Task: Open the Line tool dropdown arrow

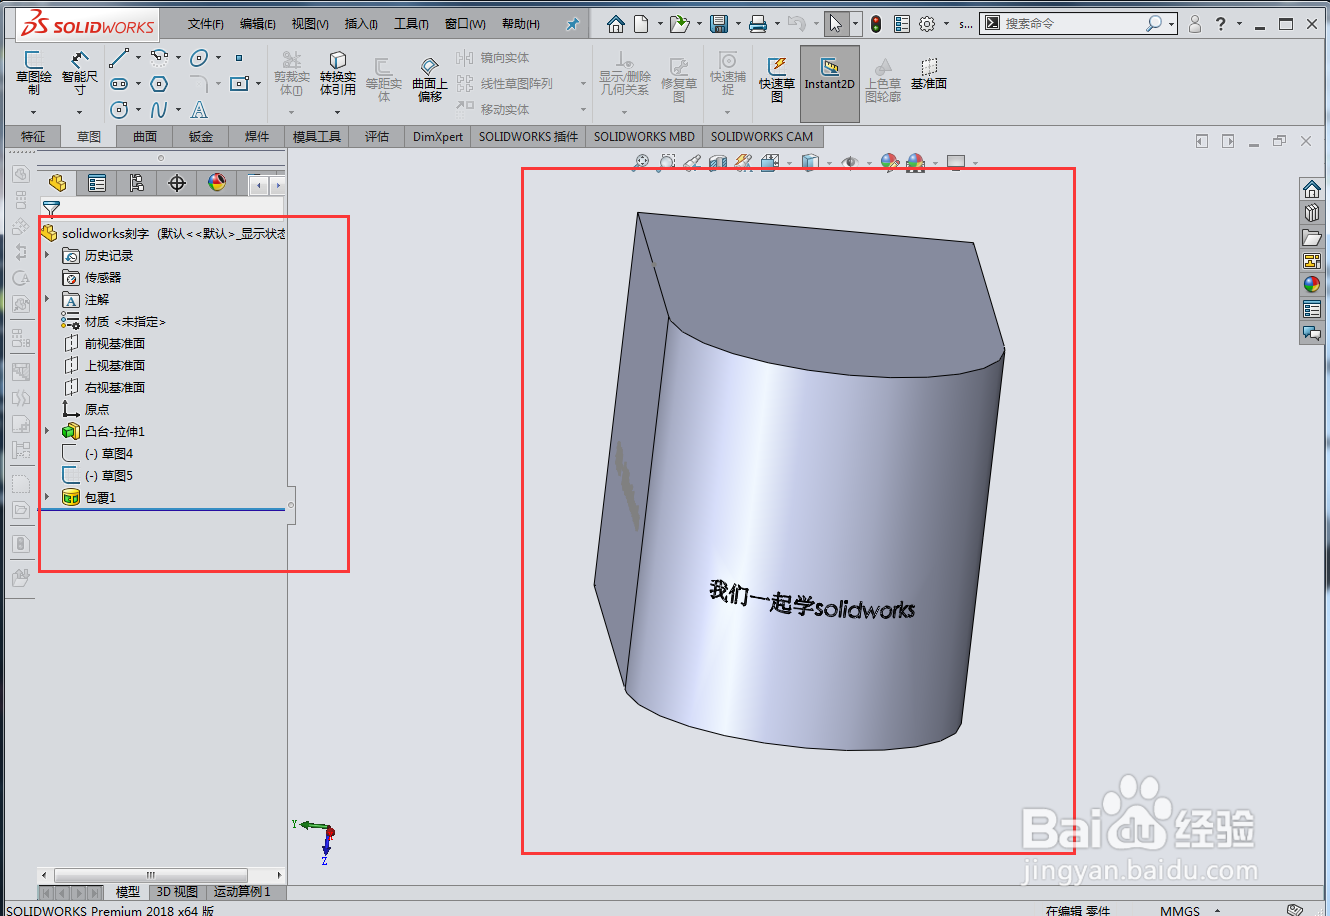Action: pos(138,58)
